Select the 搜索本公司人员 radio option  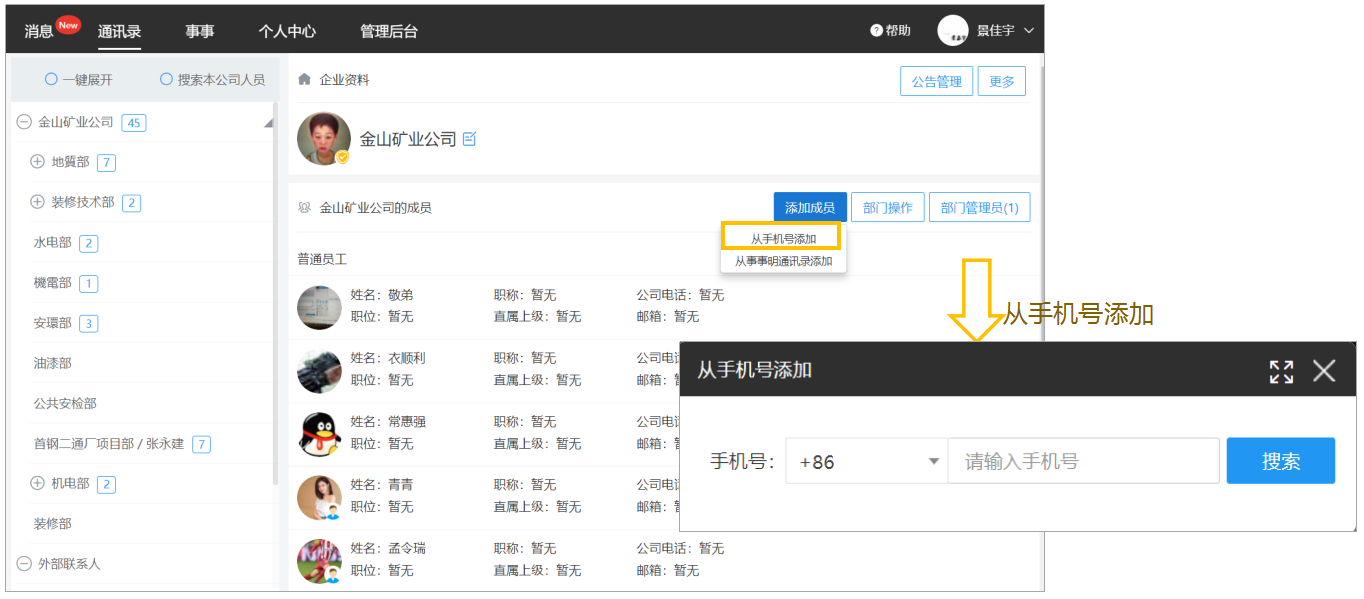click(x=167, y=79)
